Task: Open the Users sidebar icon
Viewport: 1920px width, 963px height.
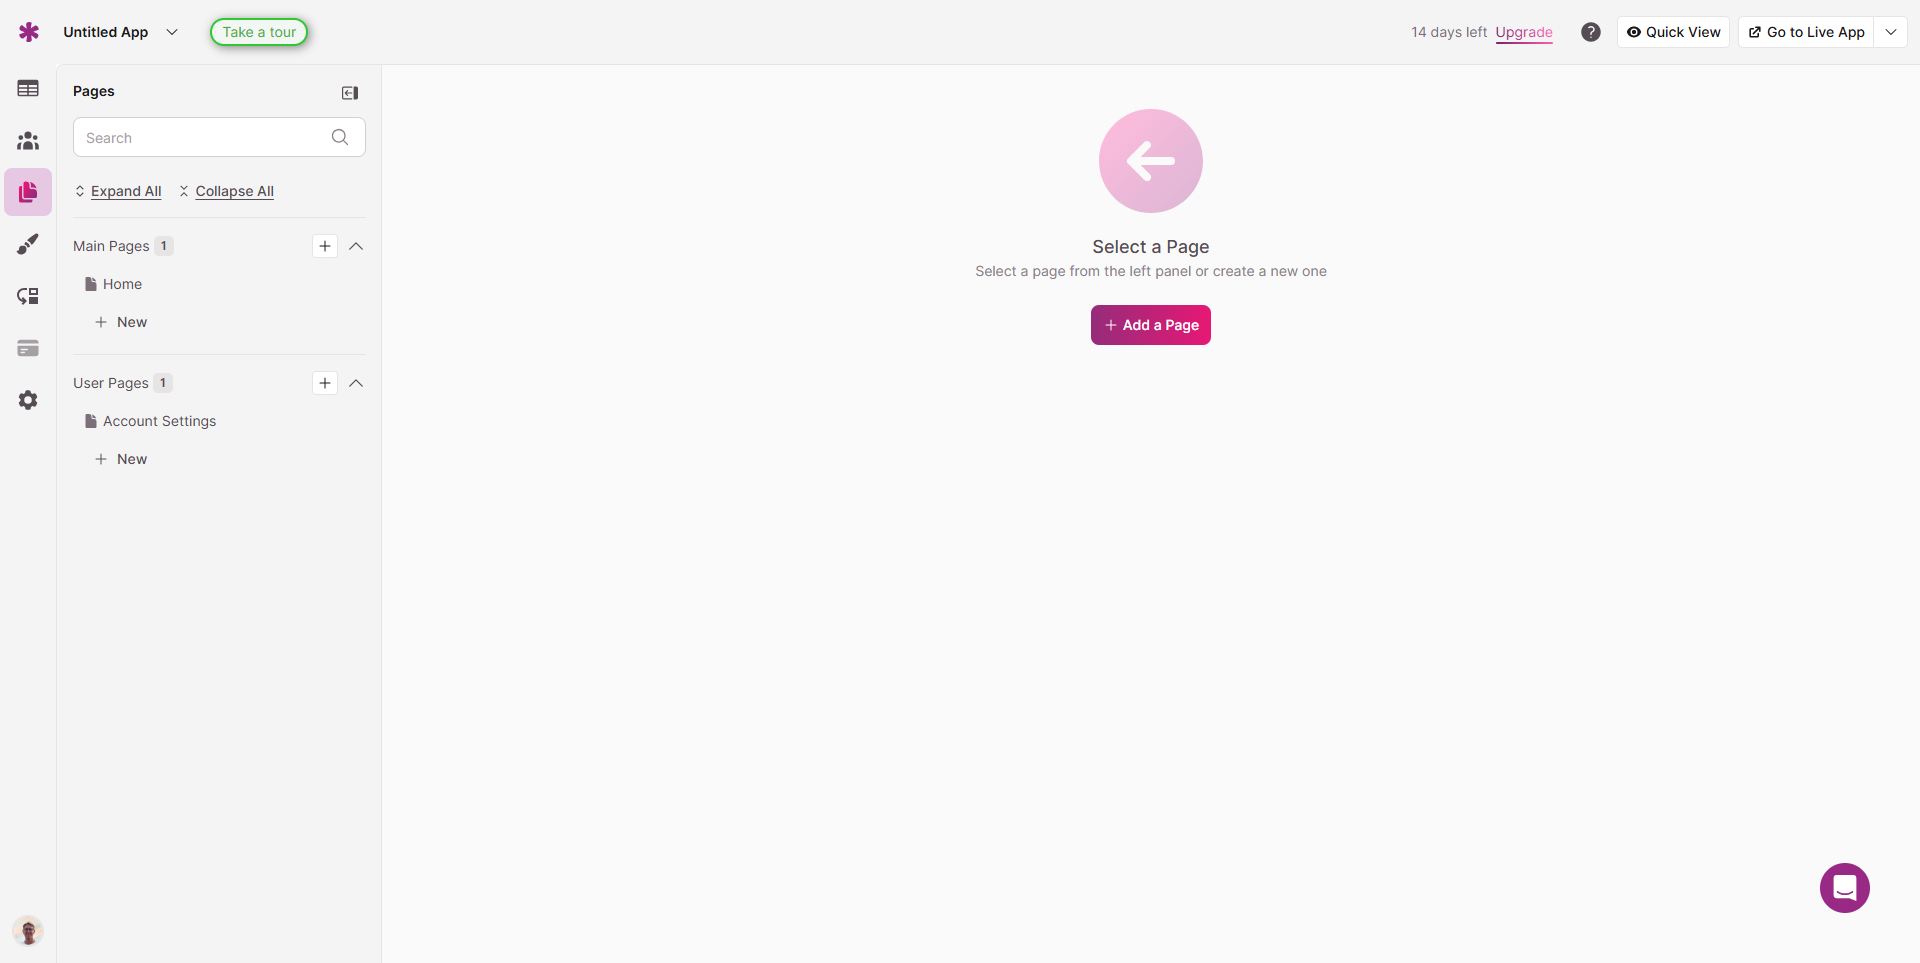Action: click(28, 141)
